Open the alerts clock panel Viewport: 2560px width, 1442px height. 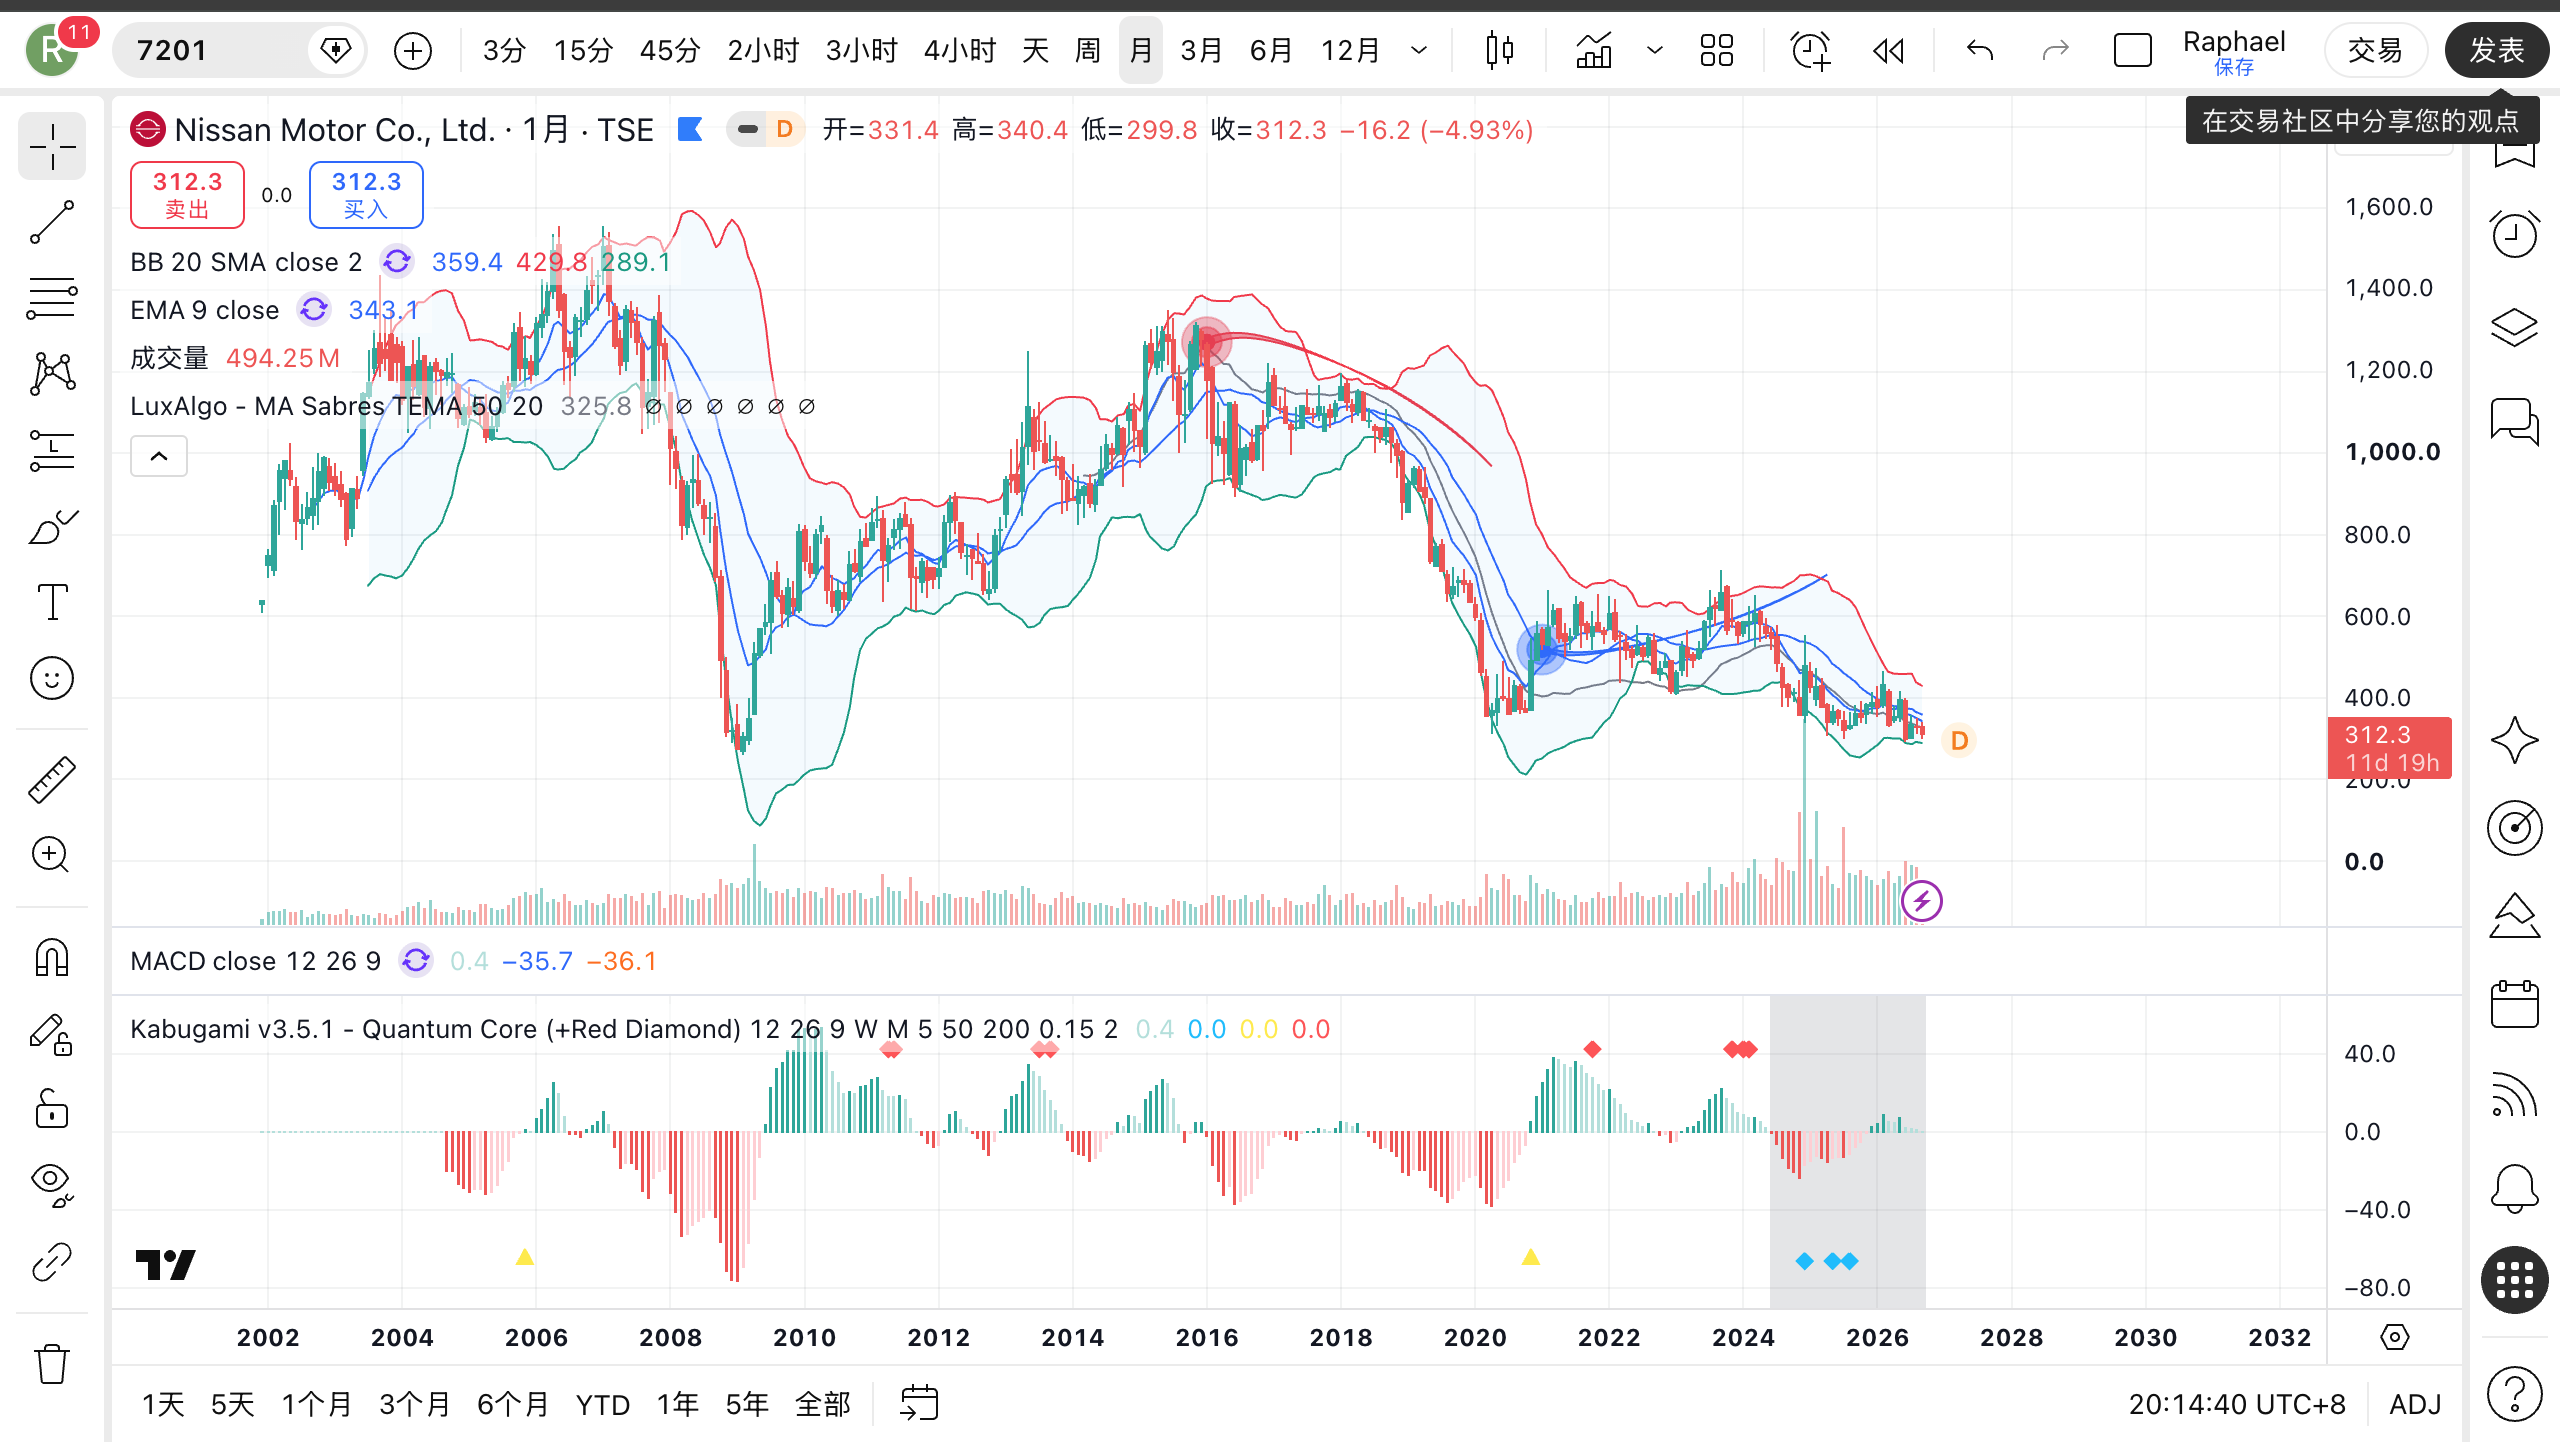[2514, 236]
